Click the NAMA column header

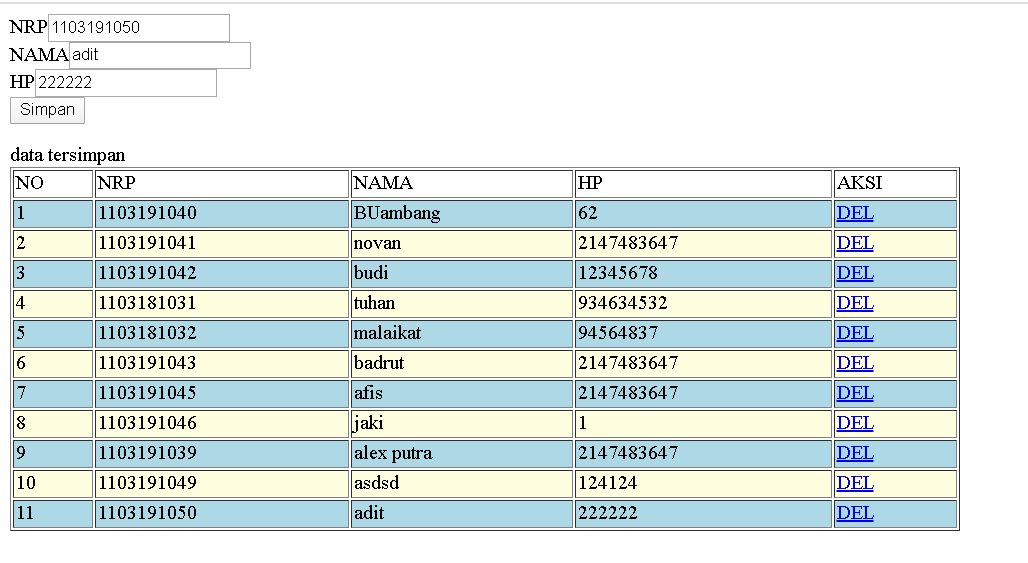pos(462,184)
